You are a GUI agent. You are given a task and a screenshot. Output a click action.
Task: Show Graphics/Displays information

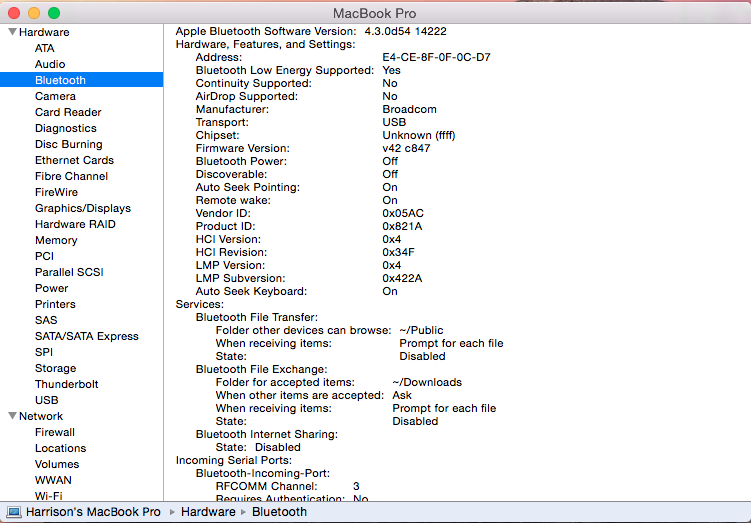(83, 208)
